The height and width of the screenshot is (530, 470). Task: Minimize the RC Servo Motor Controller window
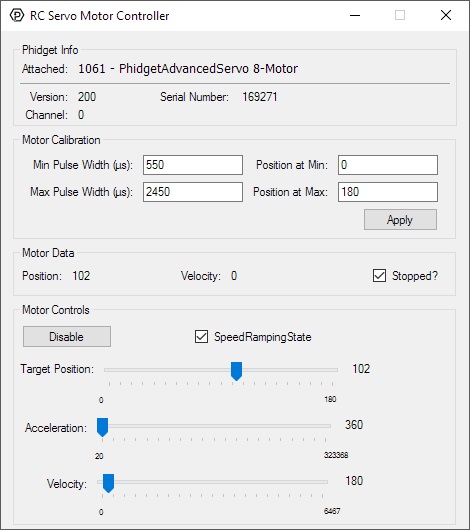tap(355, 15)
